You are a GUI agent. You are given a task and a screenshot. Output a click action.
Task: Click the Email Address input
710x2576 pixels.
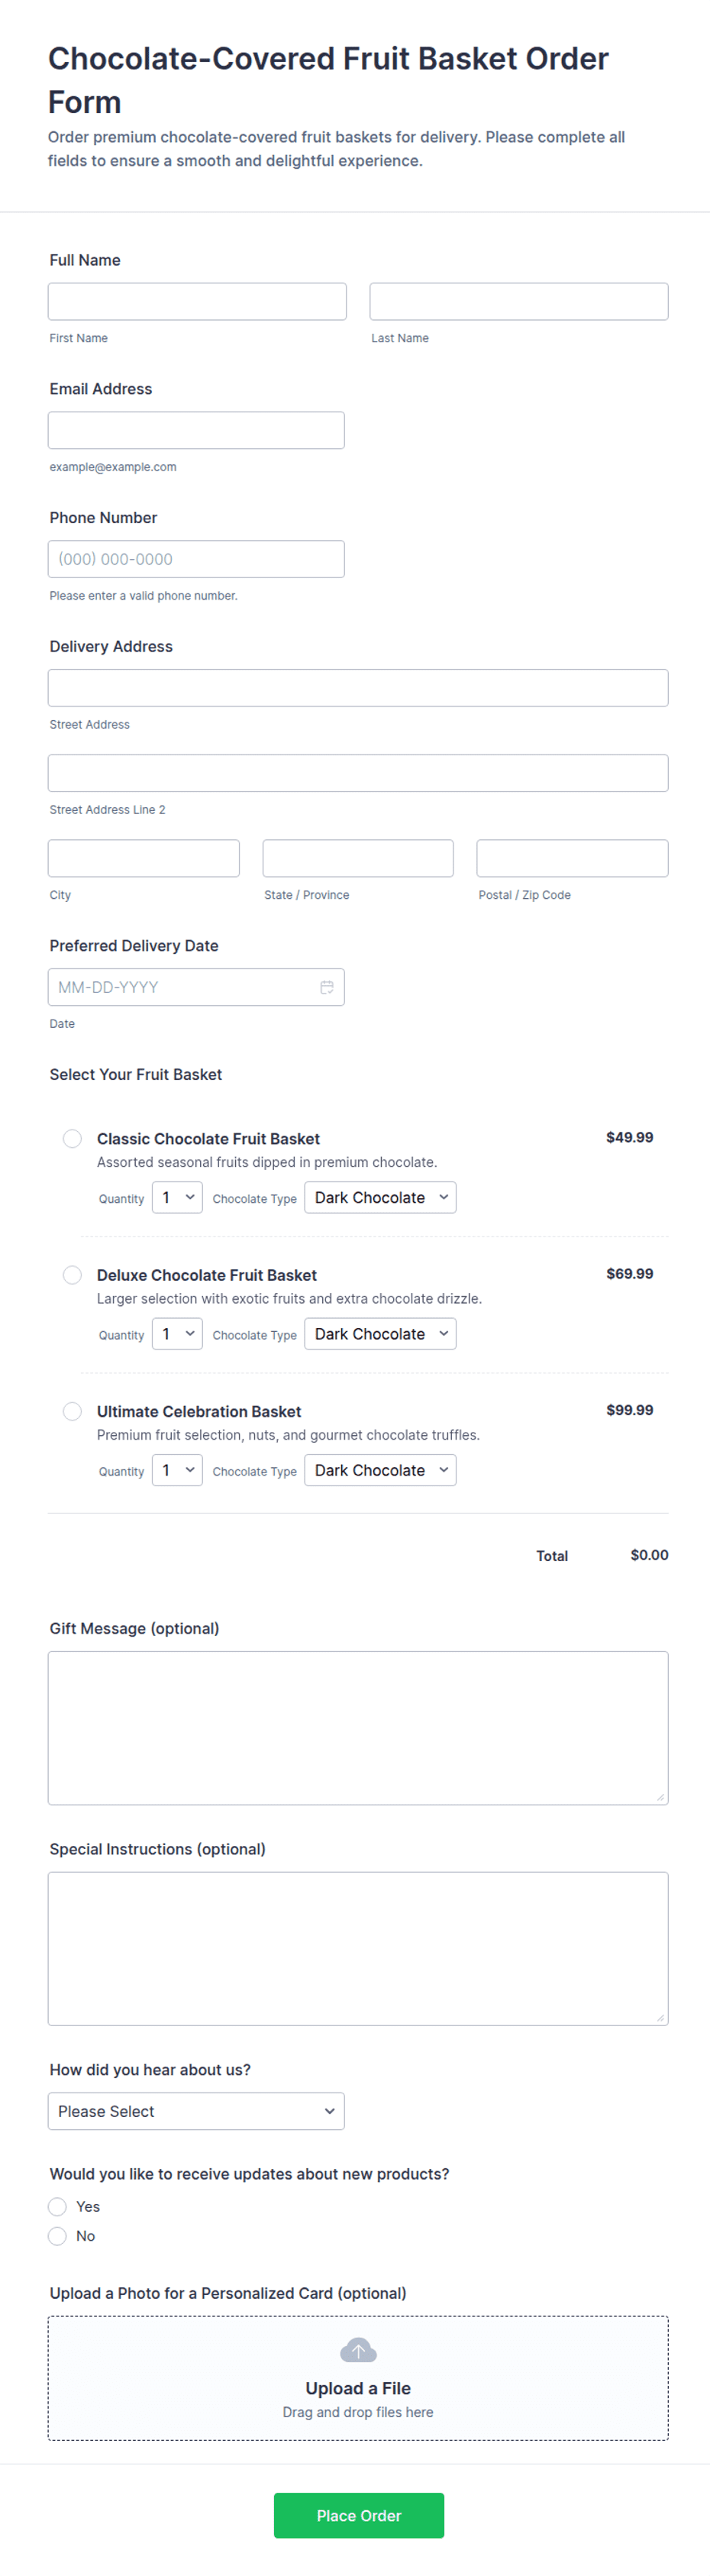click(196, 430)
